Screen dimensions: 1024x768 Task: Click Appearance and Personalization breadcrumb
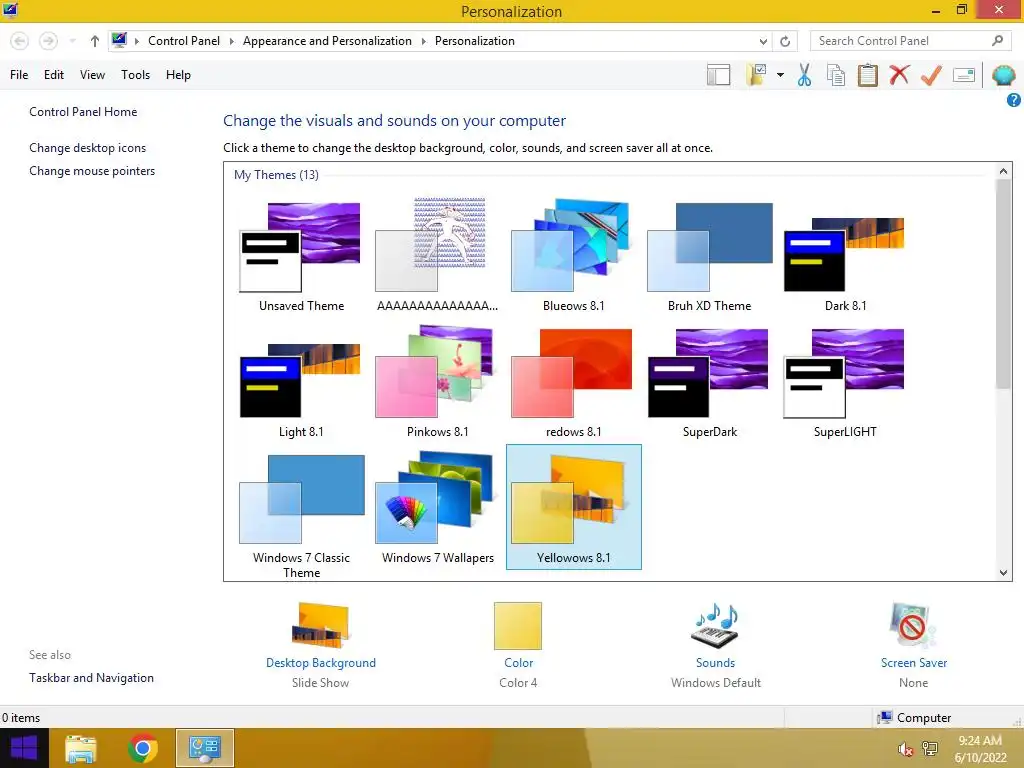coord(327,40)
